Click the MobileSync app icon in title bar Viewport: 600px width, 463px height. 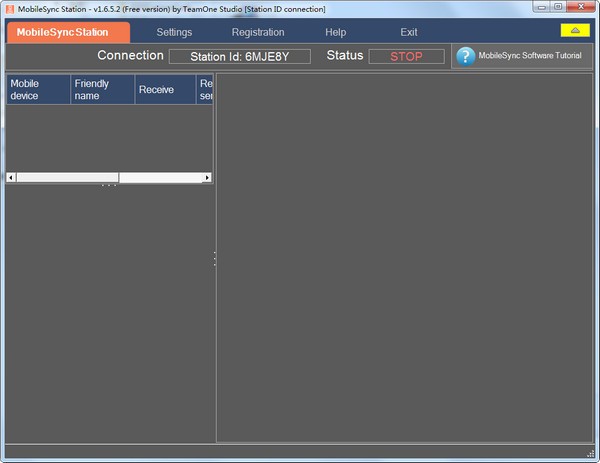coord(9,8)
